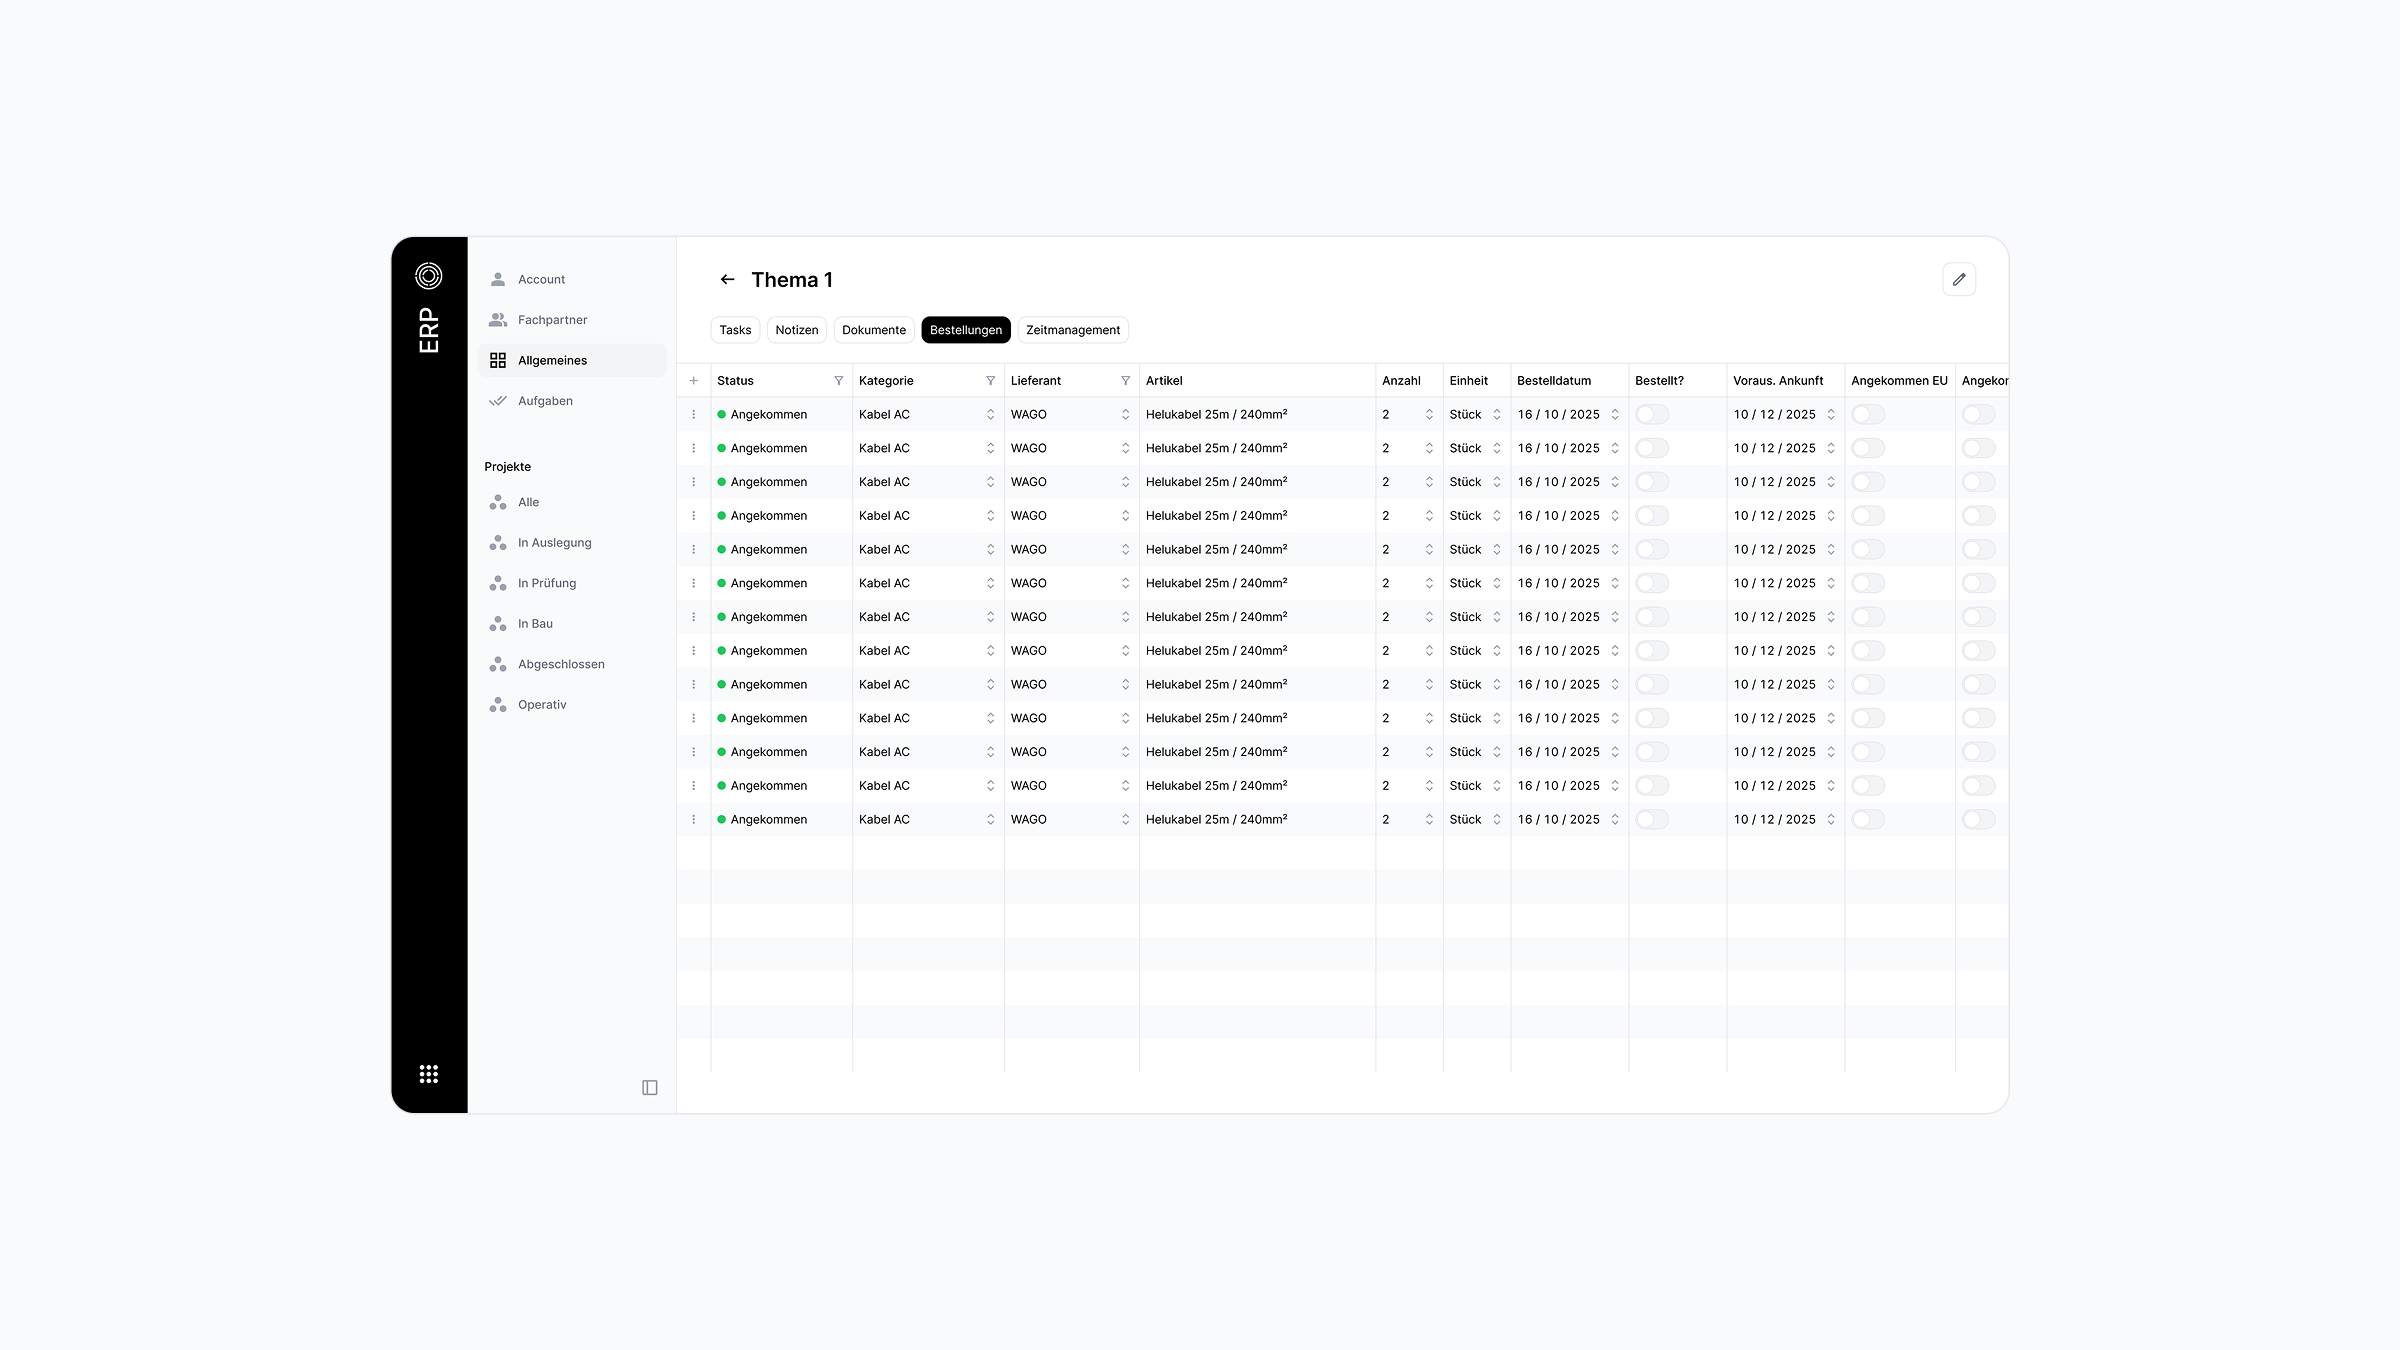
Task: Click the pencil edit icon
Action: [1959, 279]
